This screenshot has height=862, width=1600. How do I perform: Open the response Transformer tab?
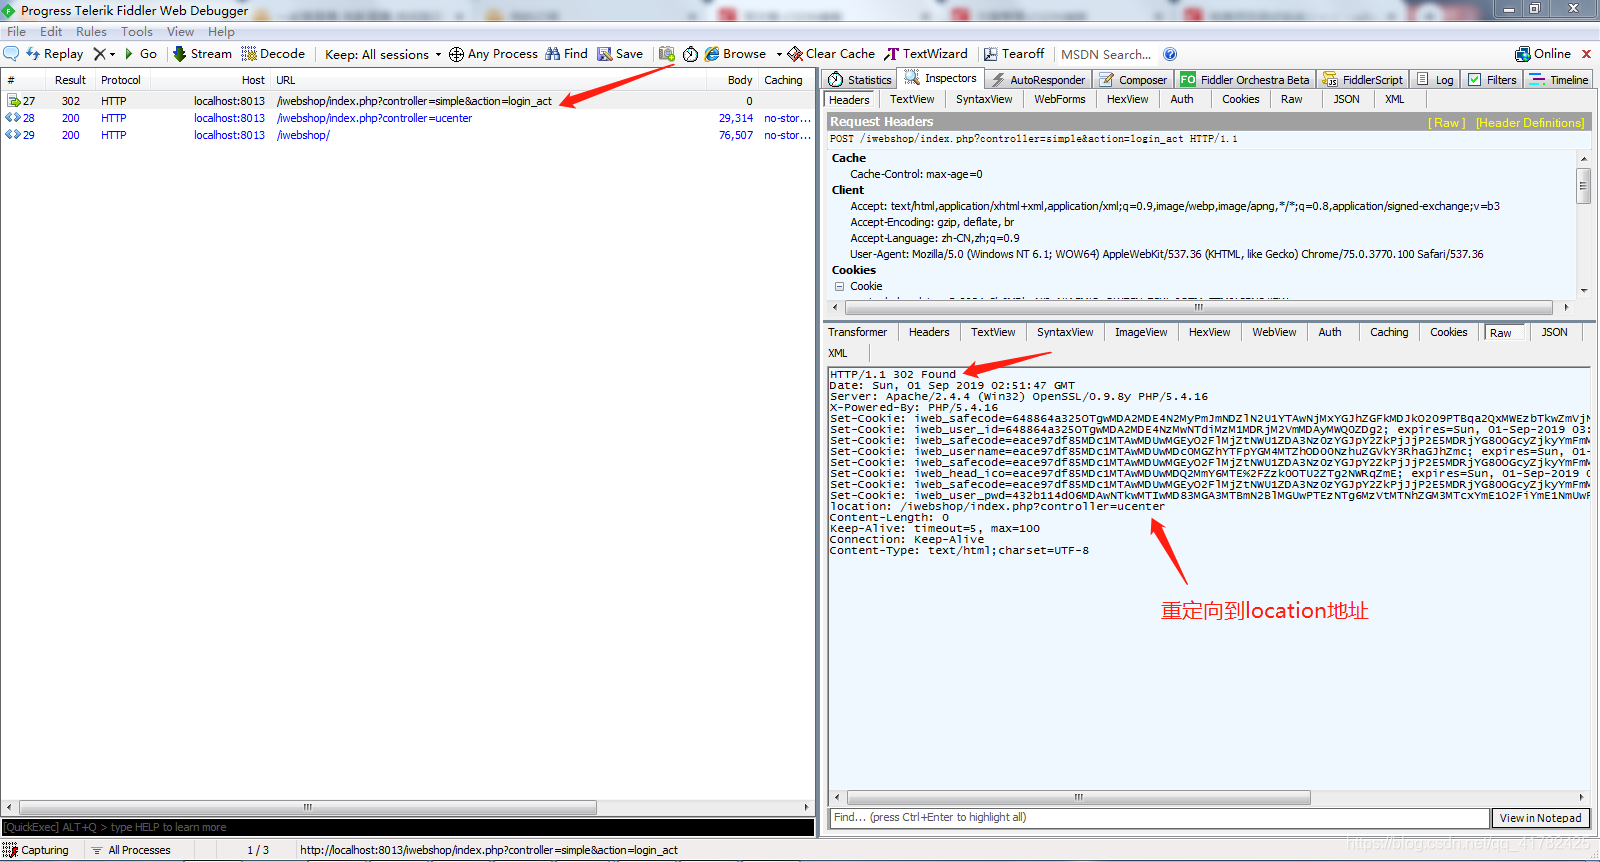857,332
